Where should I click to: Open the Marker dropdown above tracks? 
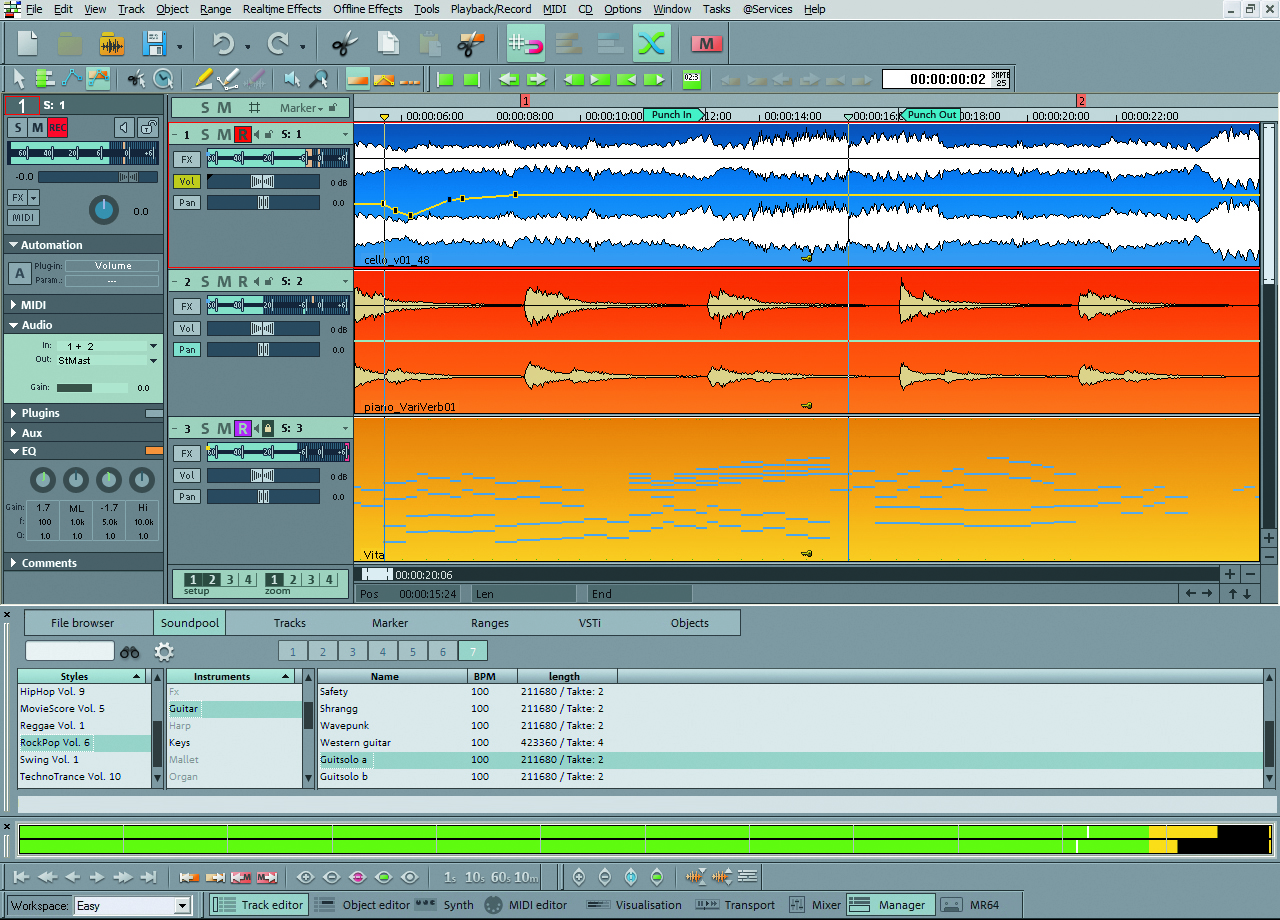coord(302,108)
